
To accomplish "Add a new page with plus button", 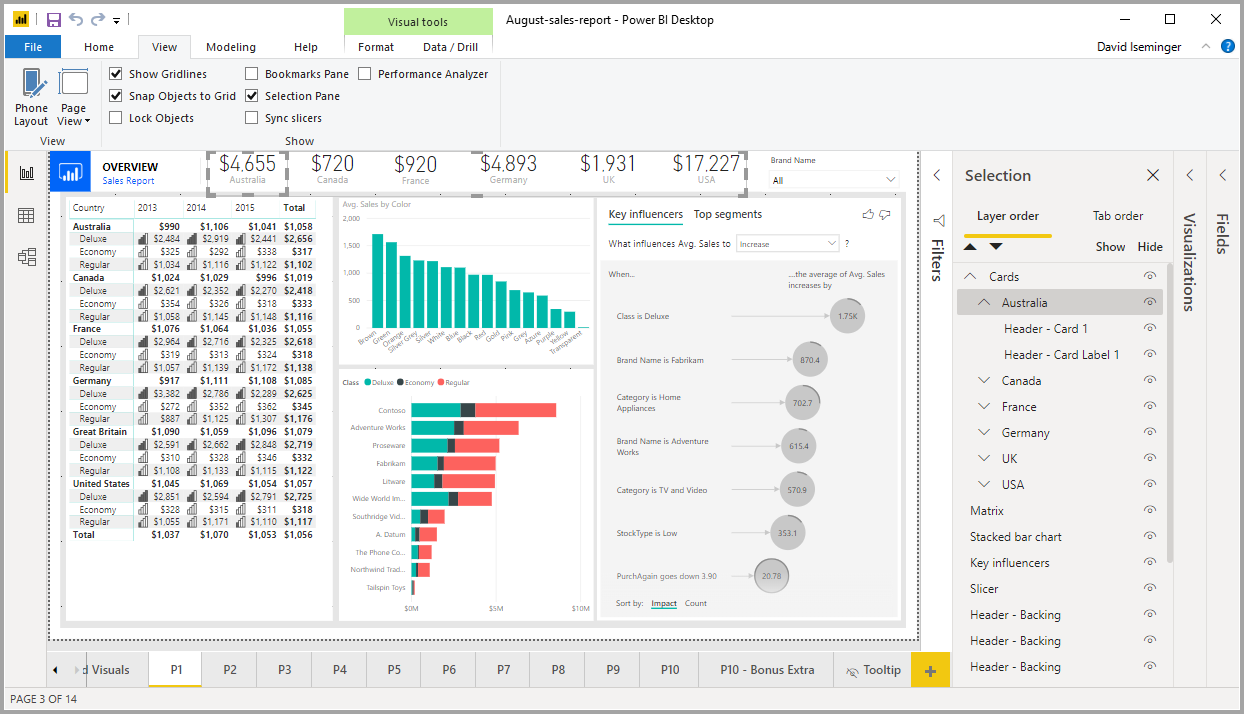I will [x=930, y=670].
